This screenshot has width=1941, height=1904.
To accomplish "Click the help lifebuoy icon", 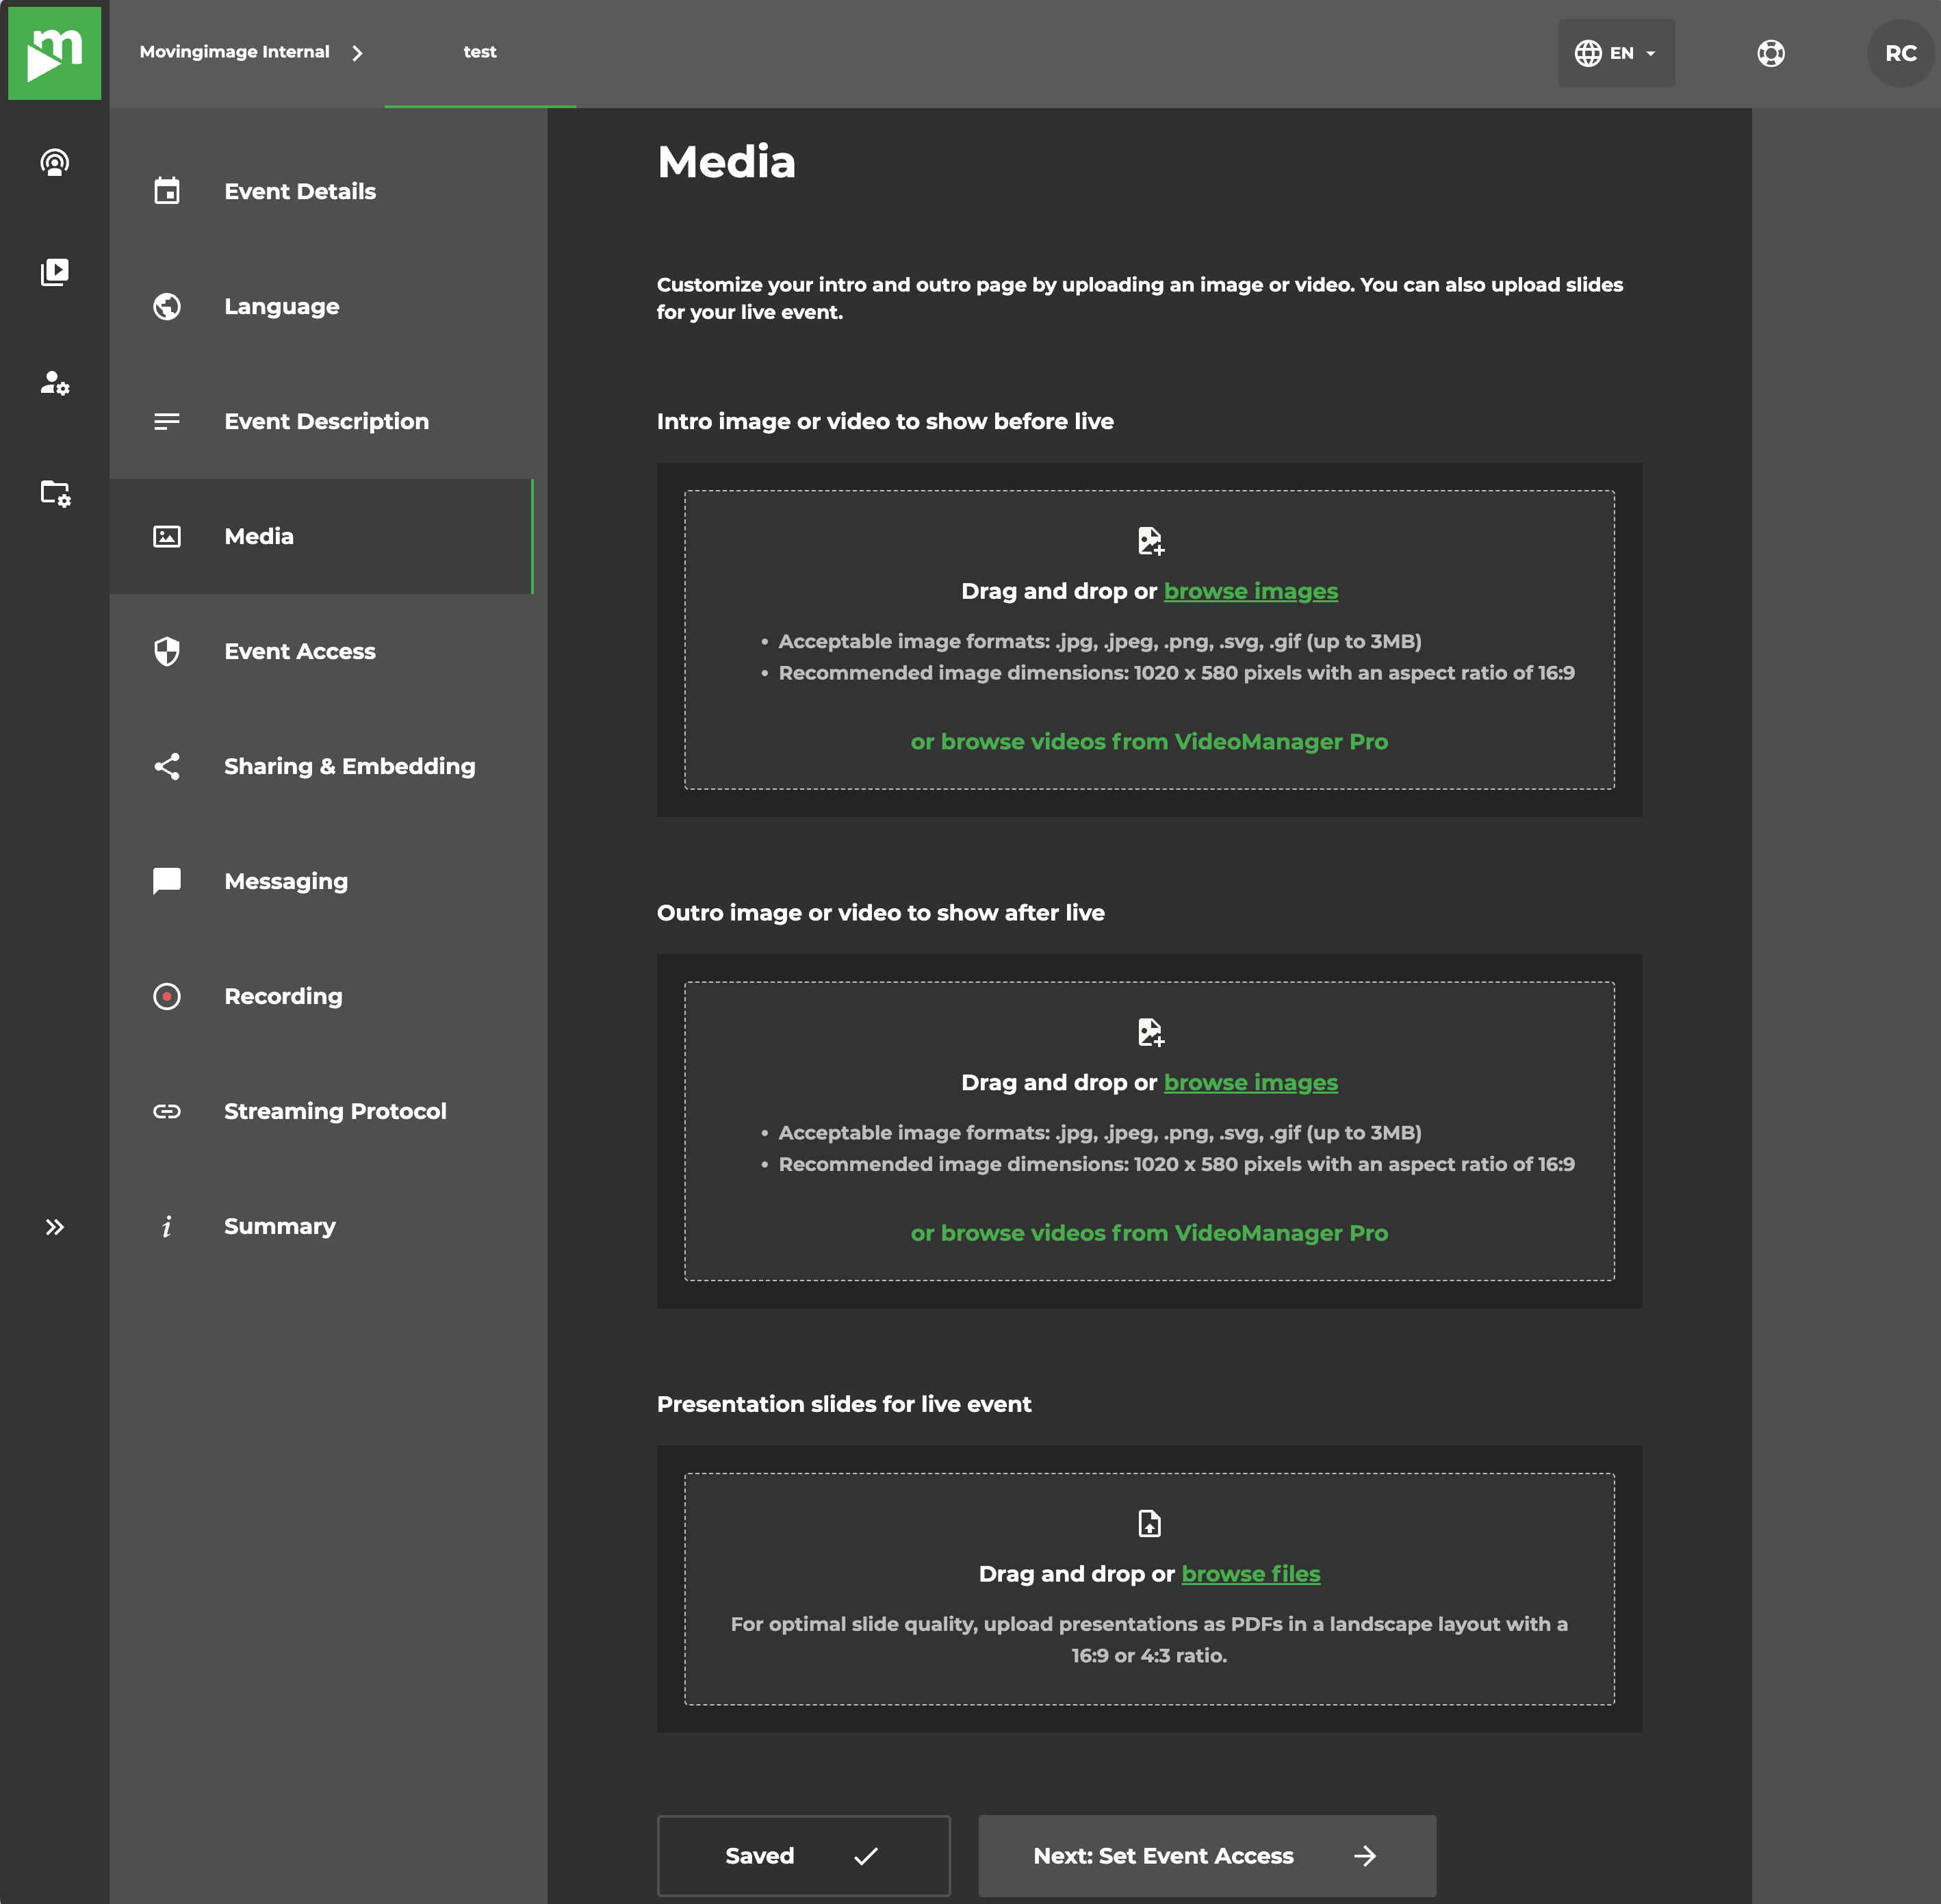I will [1770, 53].
